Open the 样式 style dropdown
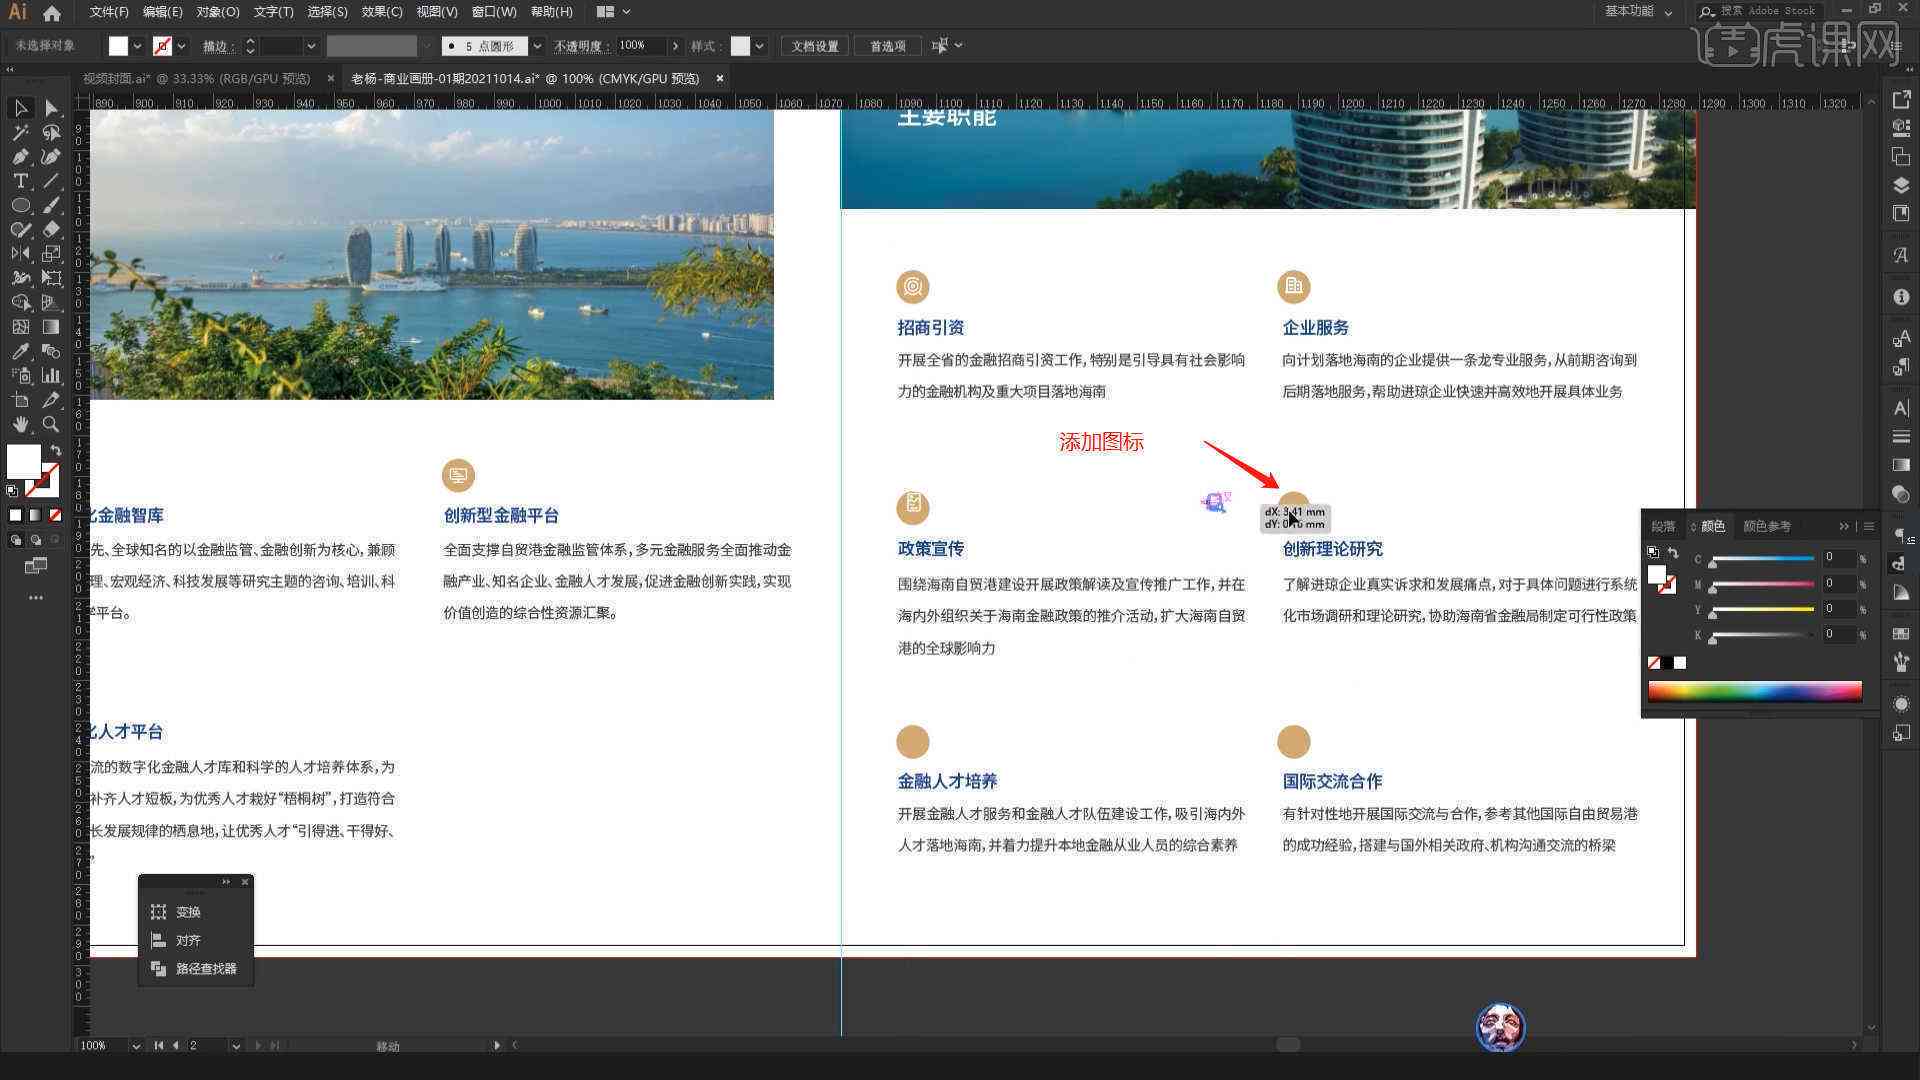 [x=760, y=46]
